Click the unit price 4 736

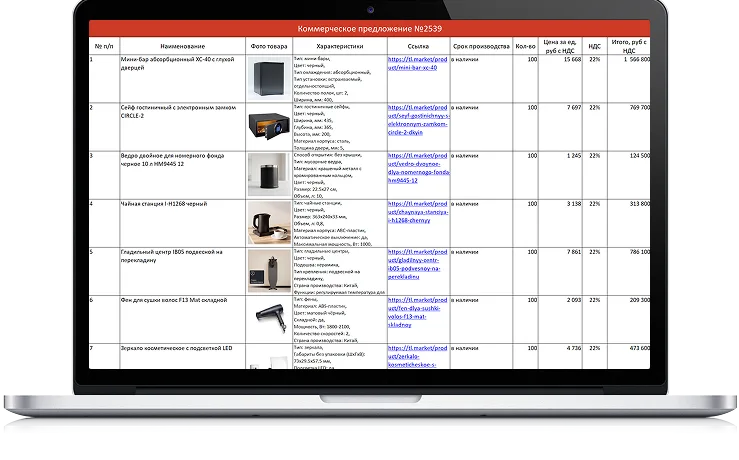click(574, 348)
